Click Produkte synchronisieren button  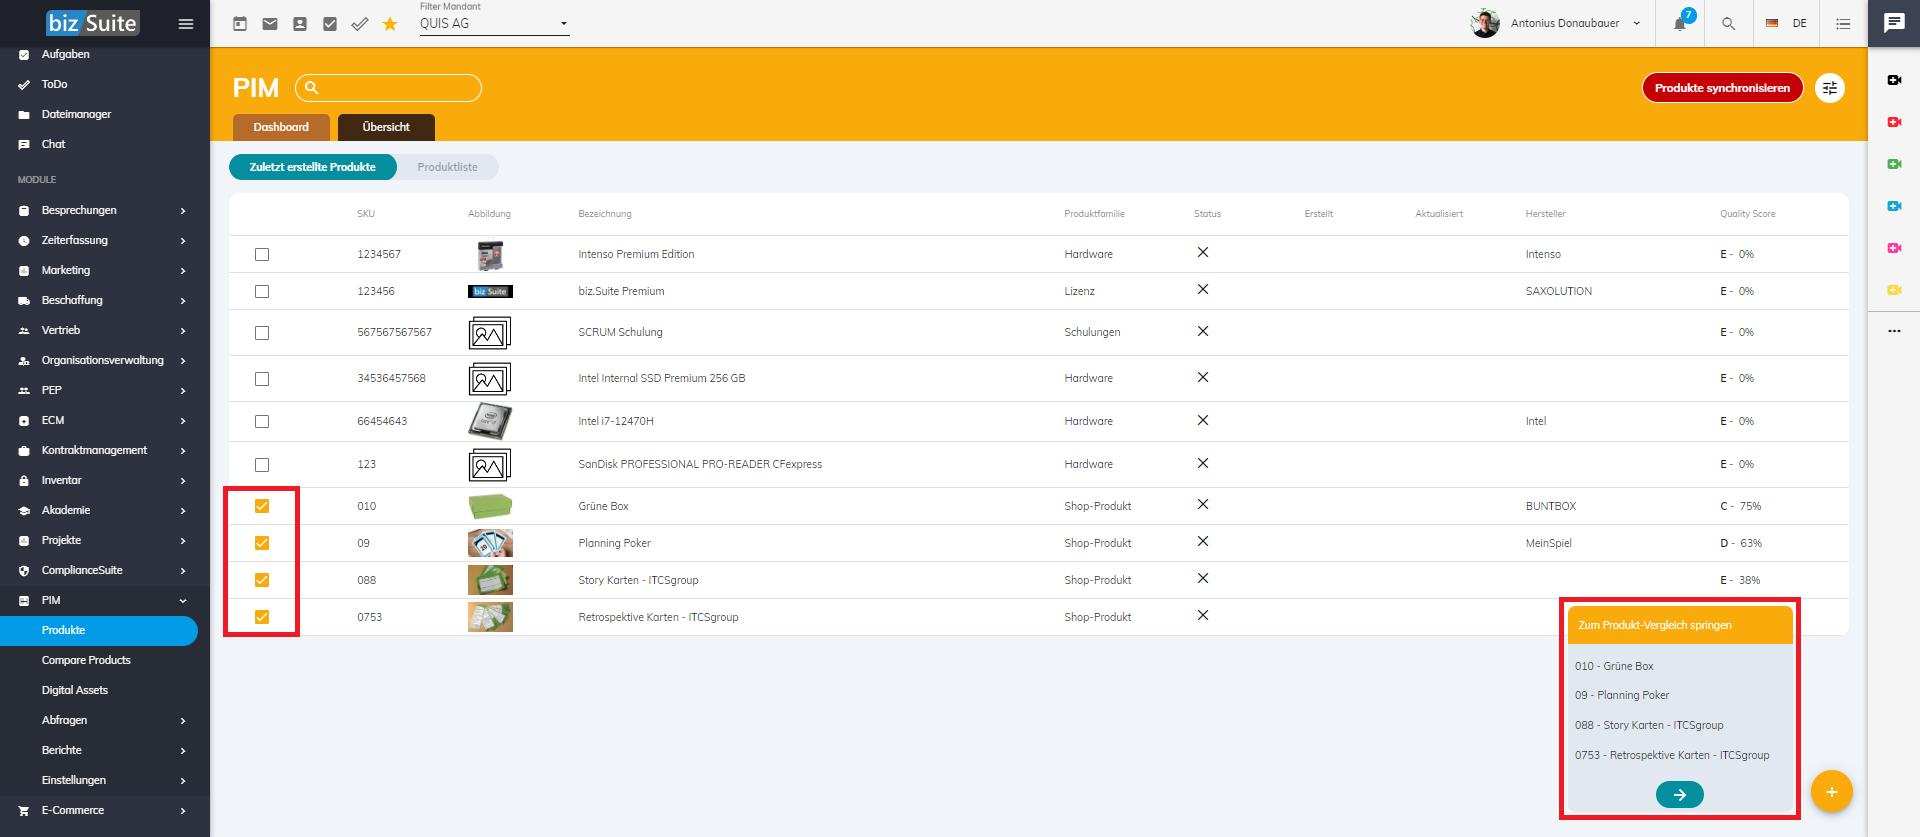pyautogui.click(x=1722, y=88)
